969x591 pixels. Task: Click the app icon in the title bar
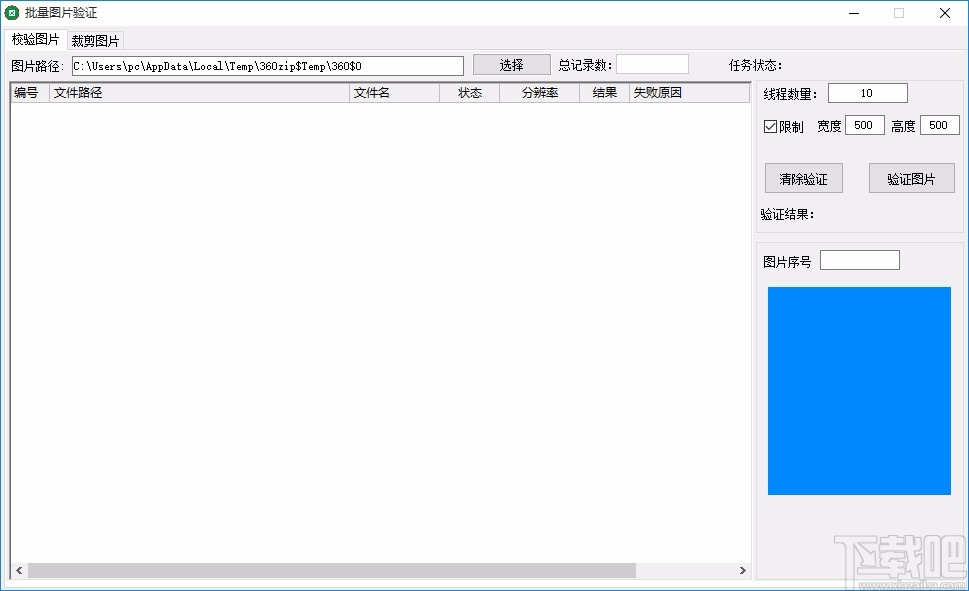click(x=14, y=13)
